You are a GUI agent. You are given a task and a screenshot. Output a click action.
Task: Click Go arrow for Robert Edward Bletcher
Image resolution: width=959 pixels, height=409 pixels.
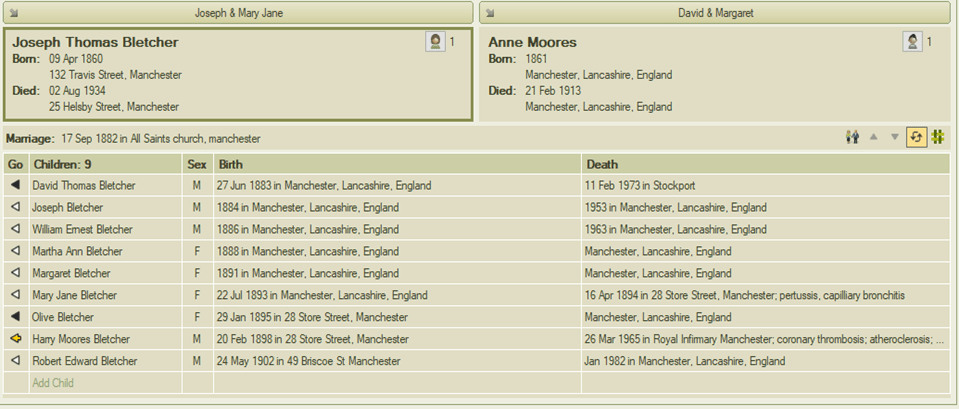(15, 361)
